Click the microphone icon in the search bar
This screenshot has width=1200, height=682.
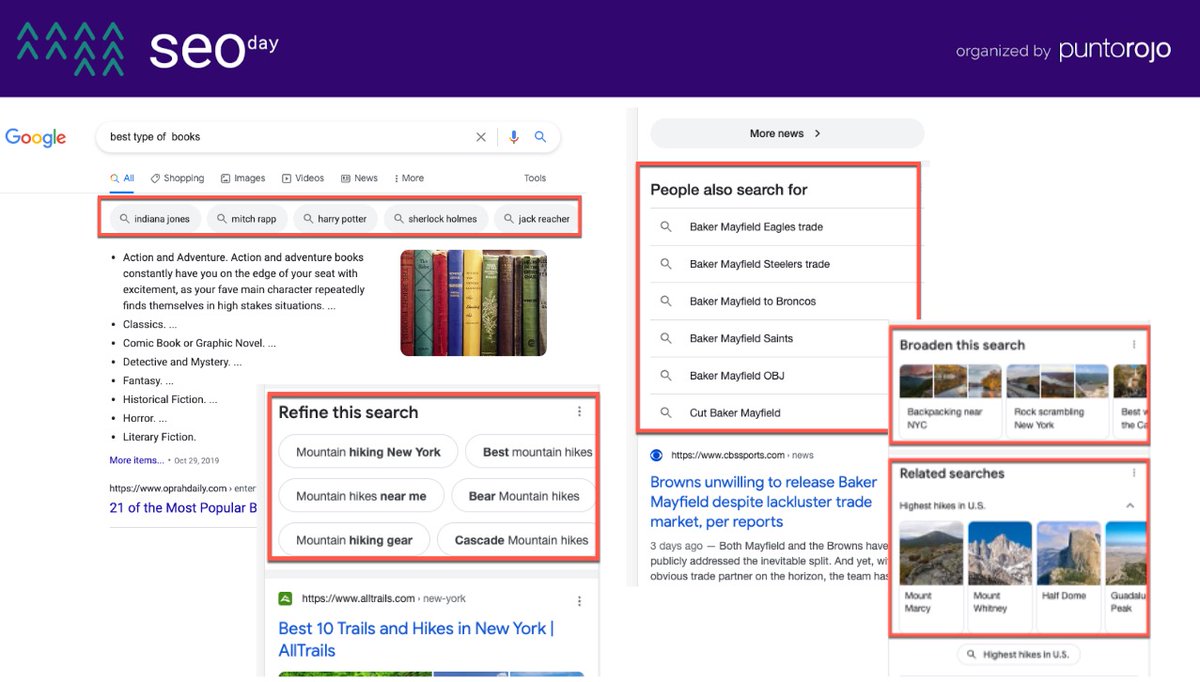coord(514,137)
